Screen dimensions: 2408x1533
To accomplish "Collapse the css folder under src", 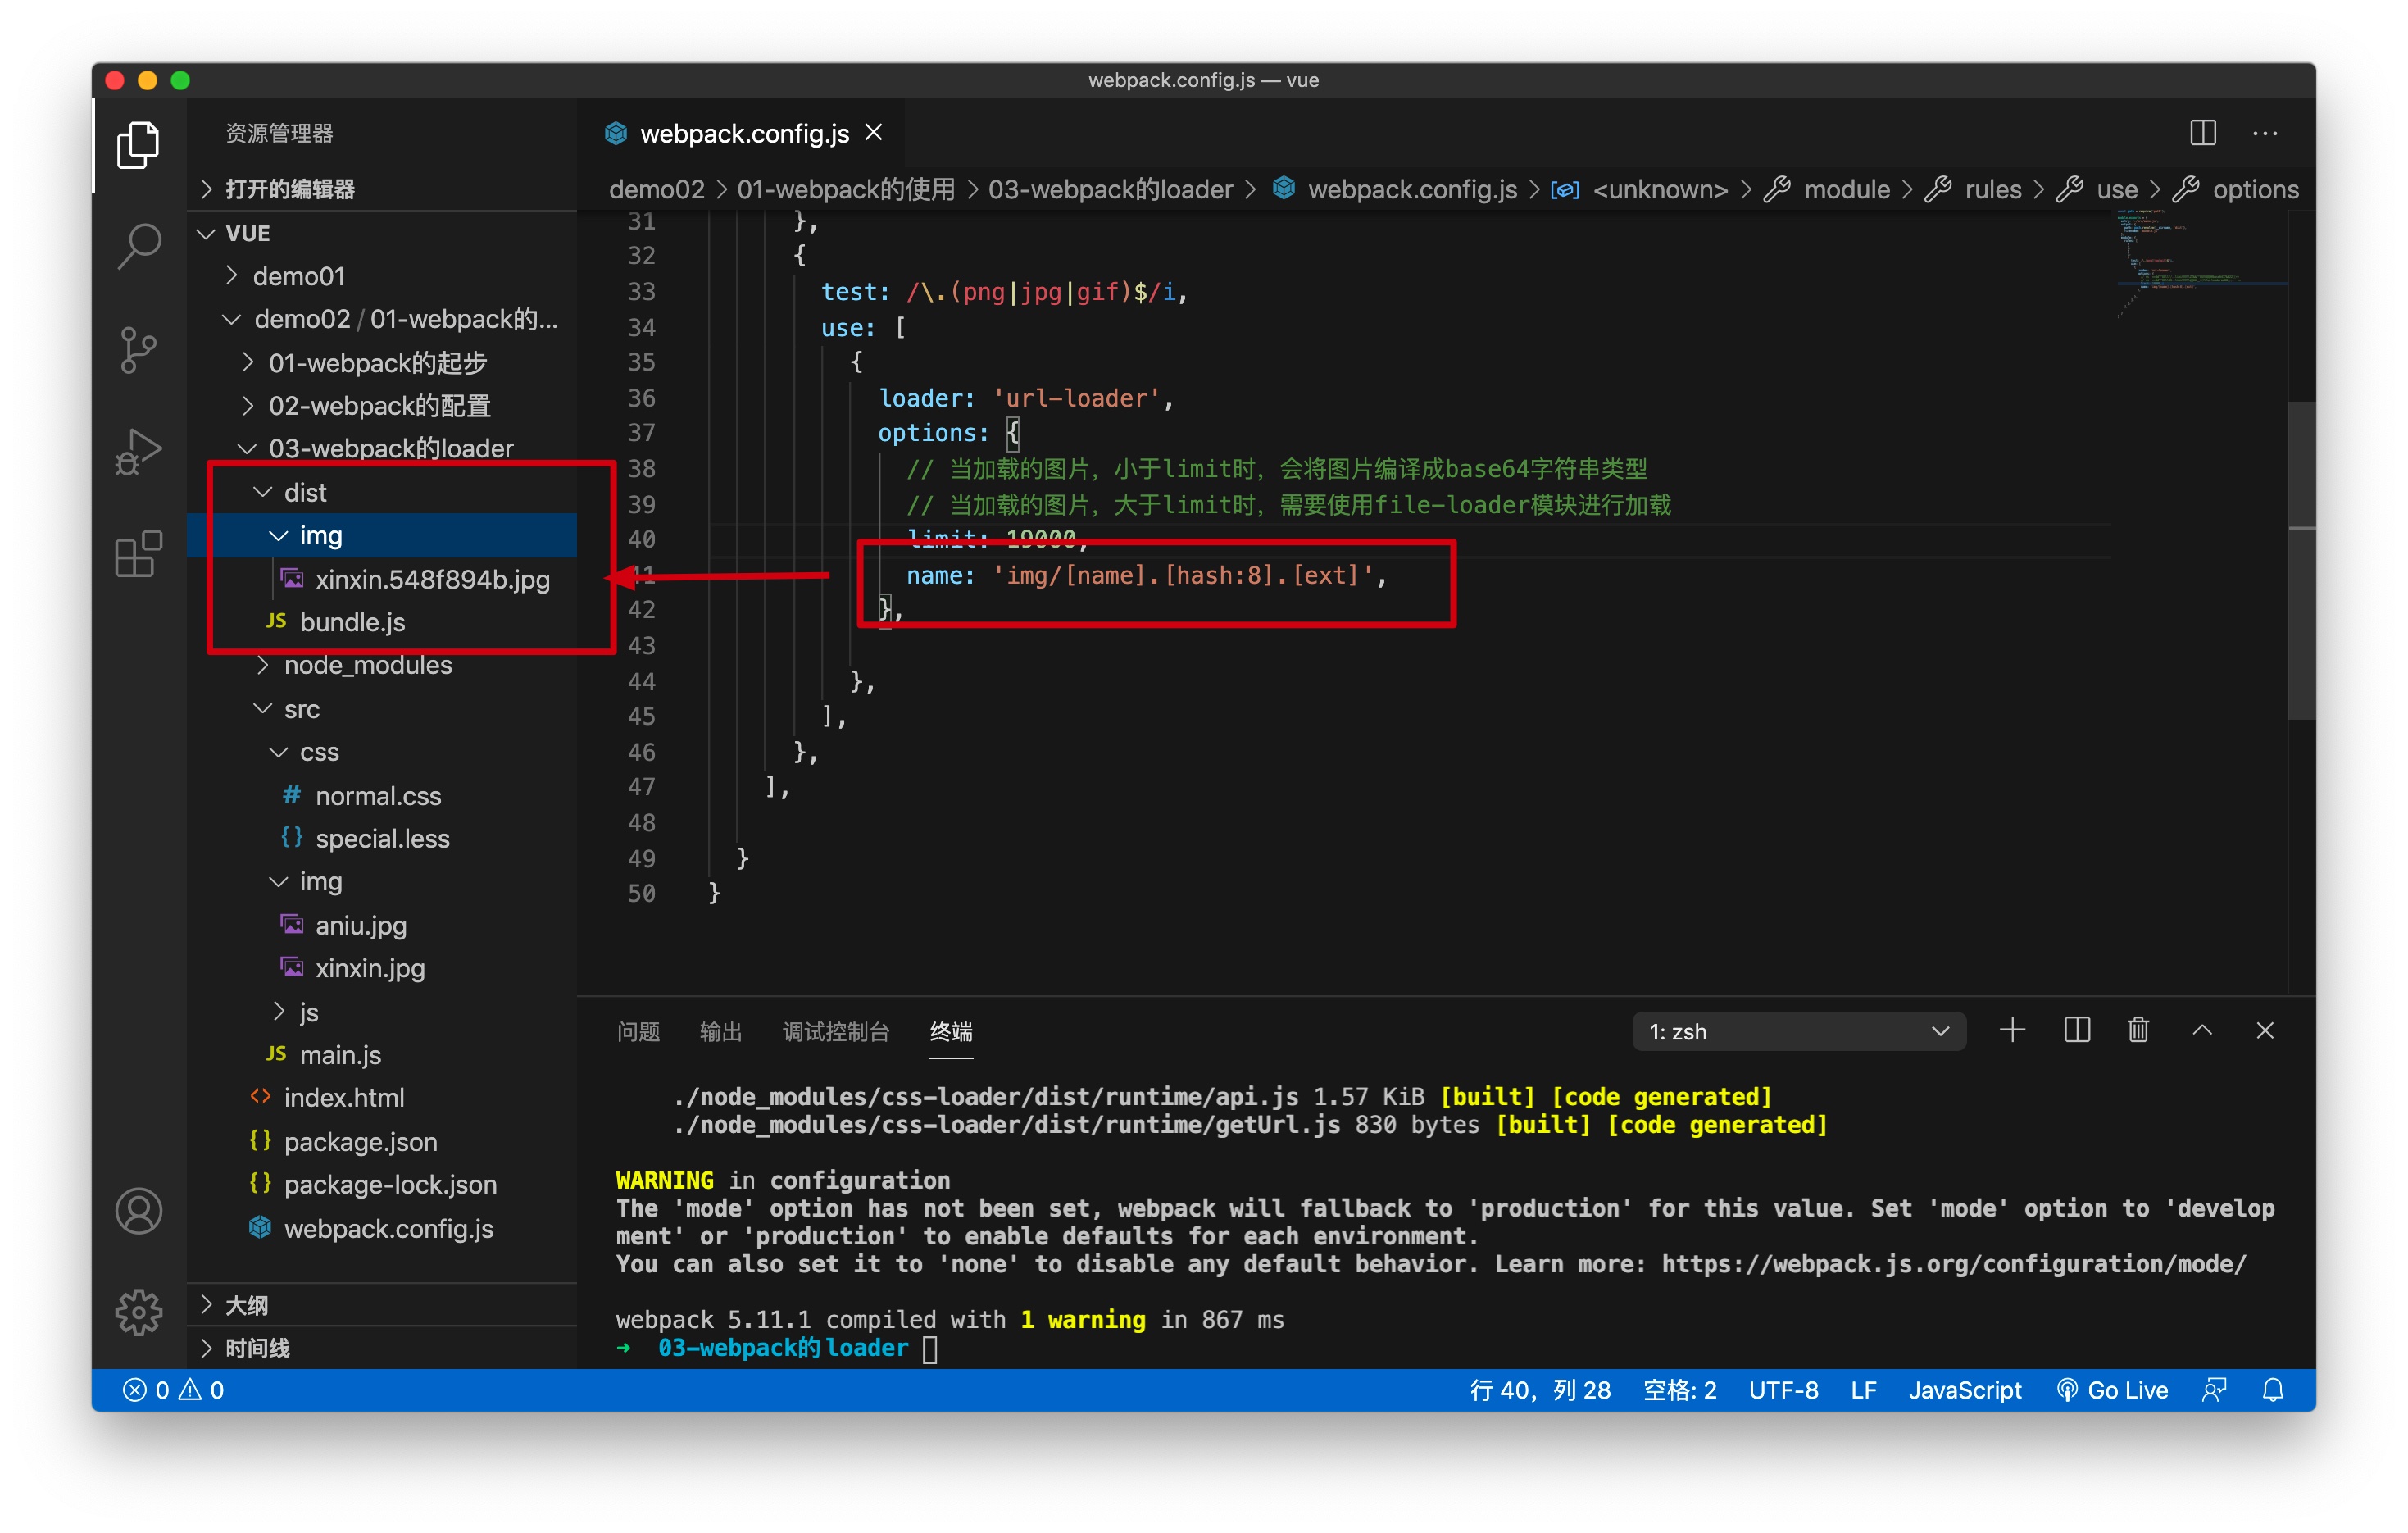I will click(x=383, y=752).
